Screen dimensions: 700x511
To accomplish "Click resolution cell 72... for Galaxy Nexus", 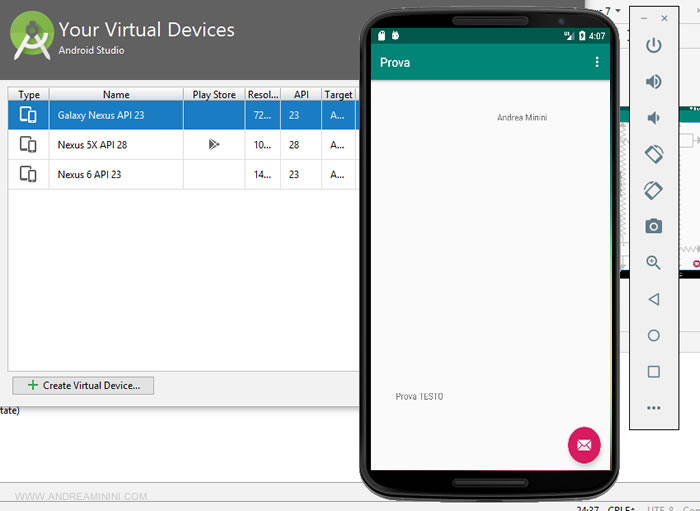I will [x=262, y=115].
